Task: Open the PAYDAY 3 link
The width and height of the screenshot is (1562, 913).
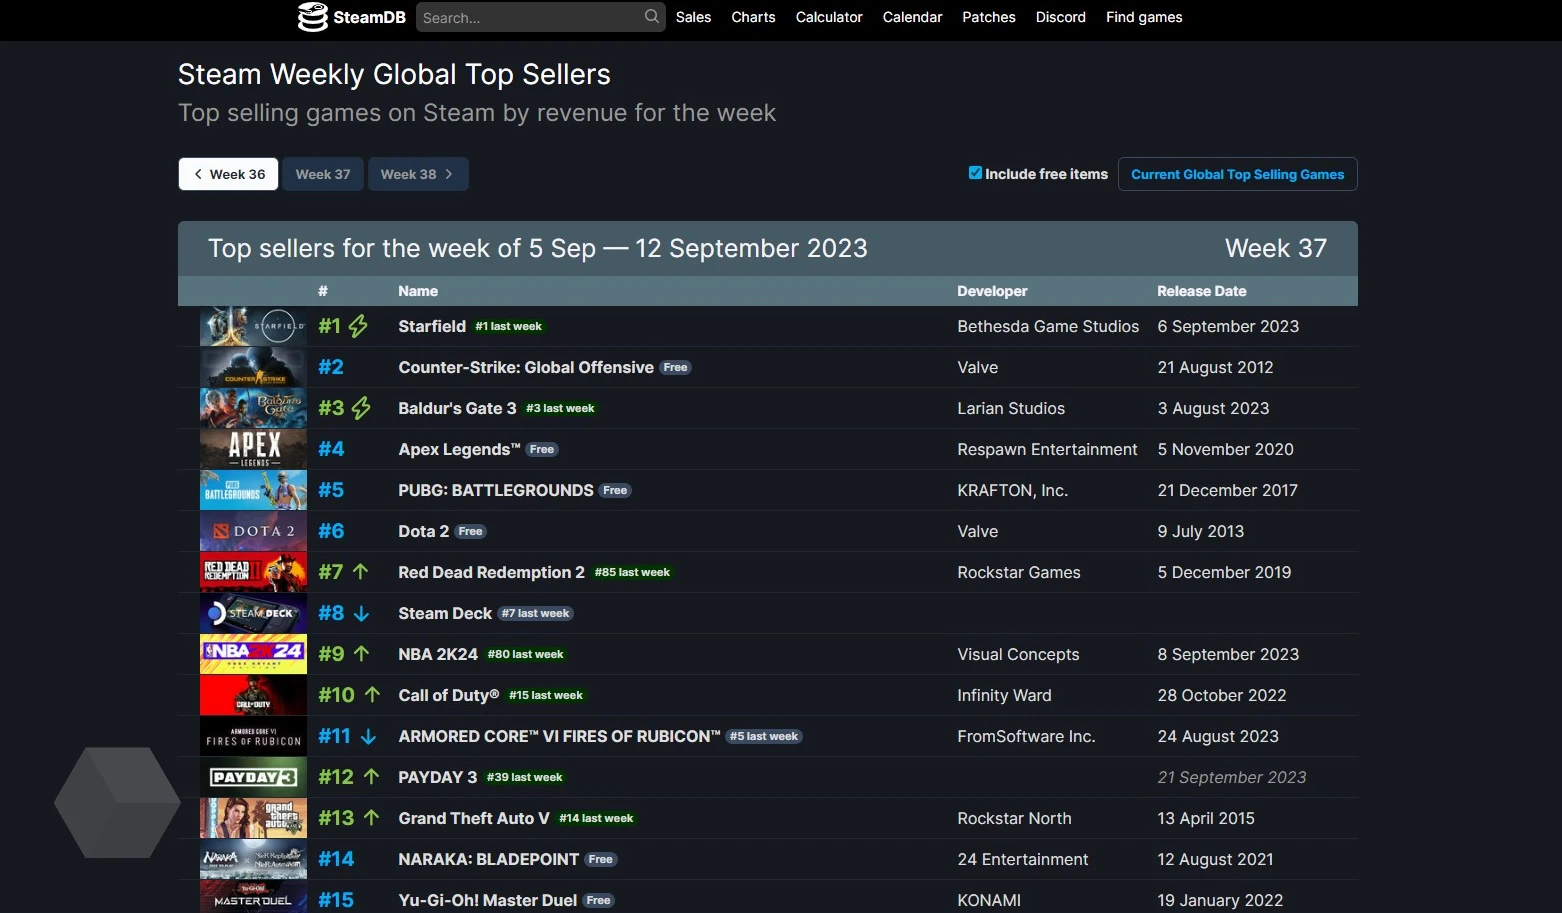Action: click(x=438, y=777)
